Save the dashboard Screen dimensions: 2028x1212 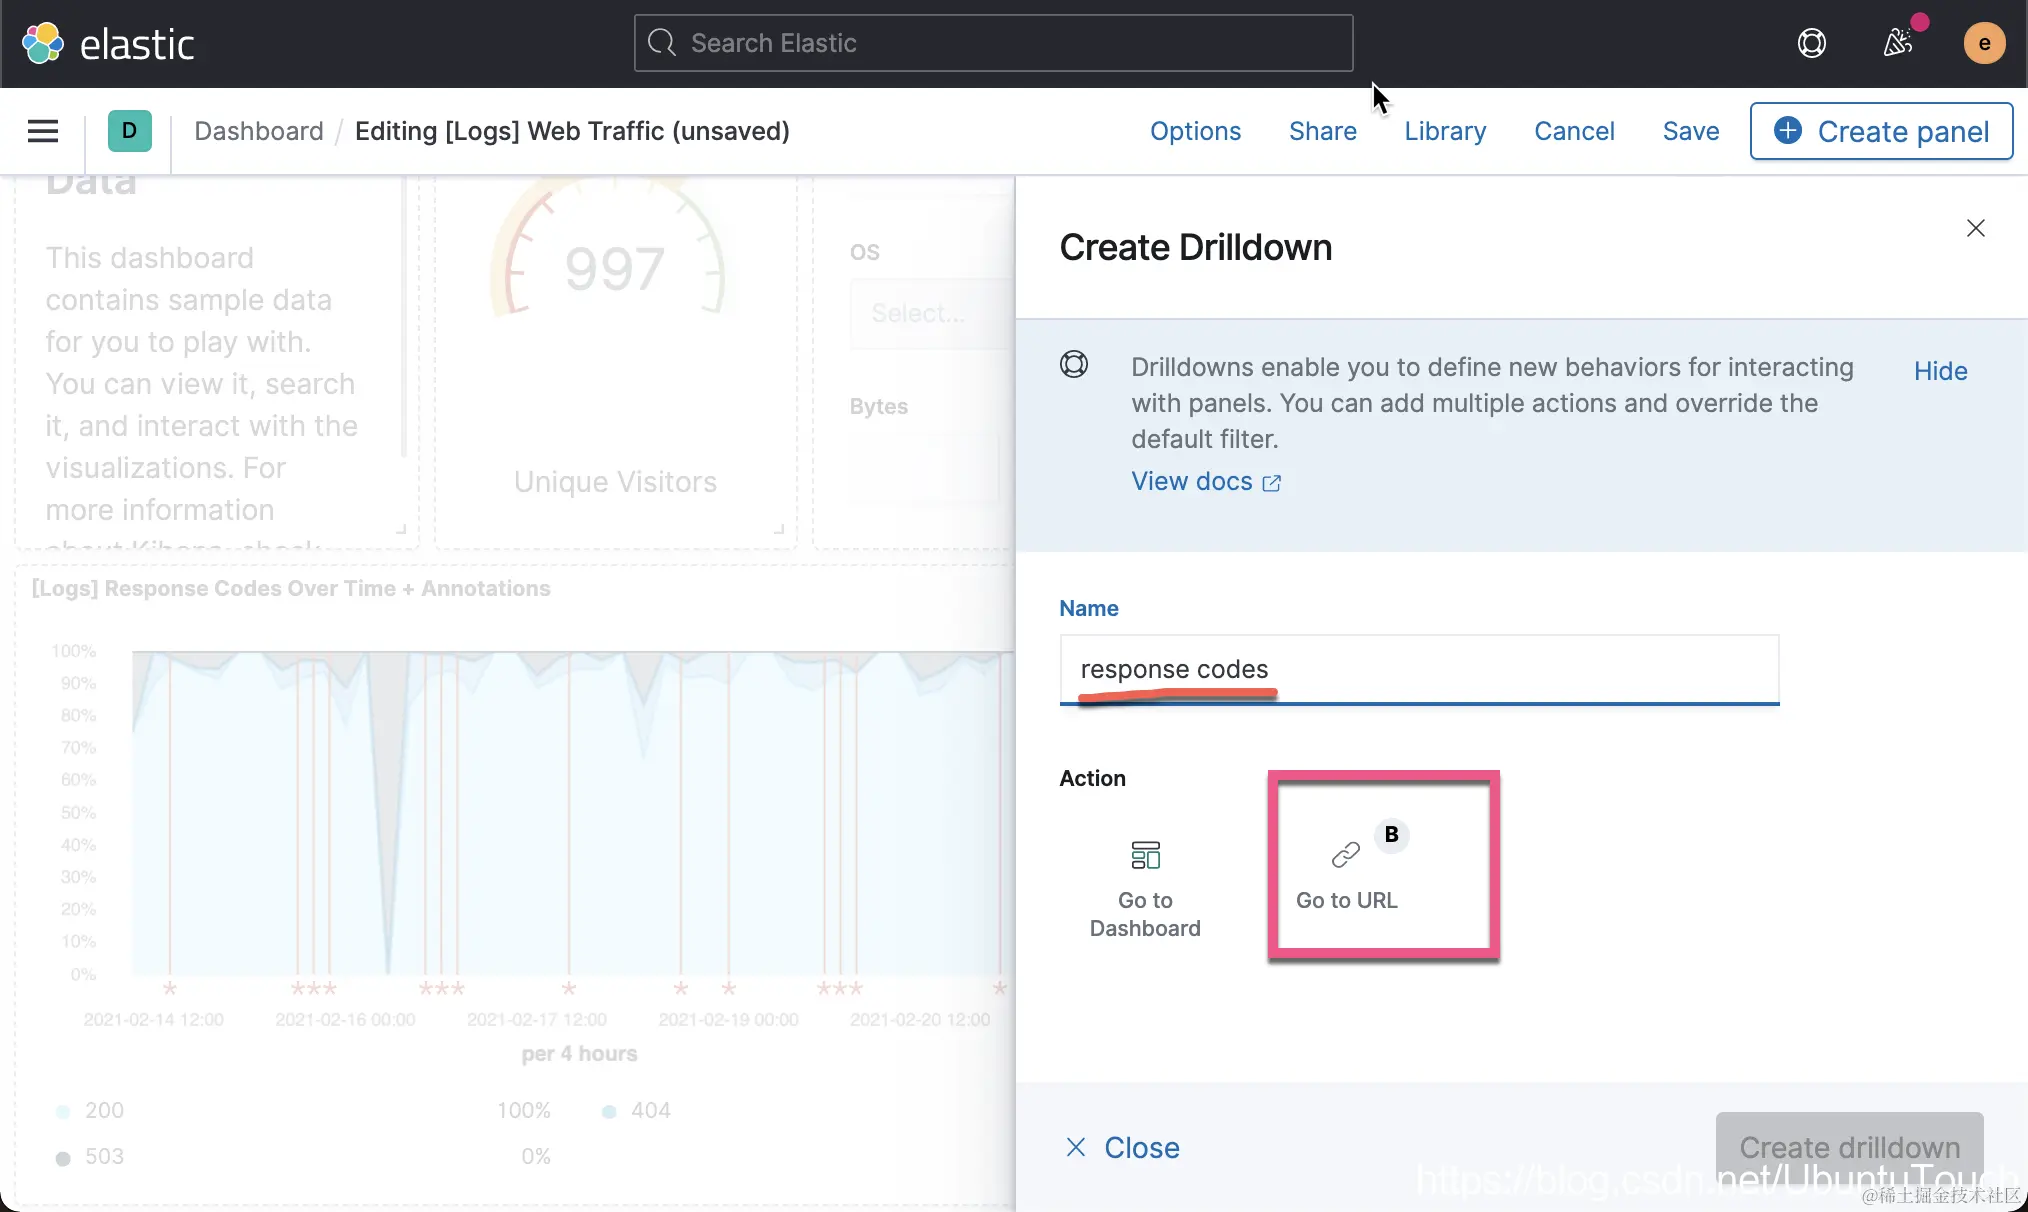click(1690, 131)
